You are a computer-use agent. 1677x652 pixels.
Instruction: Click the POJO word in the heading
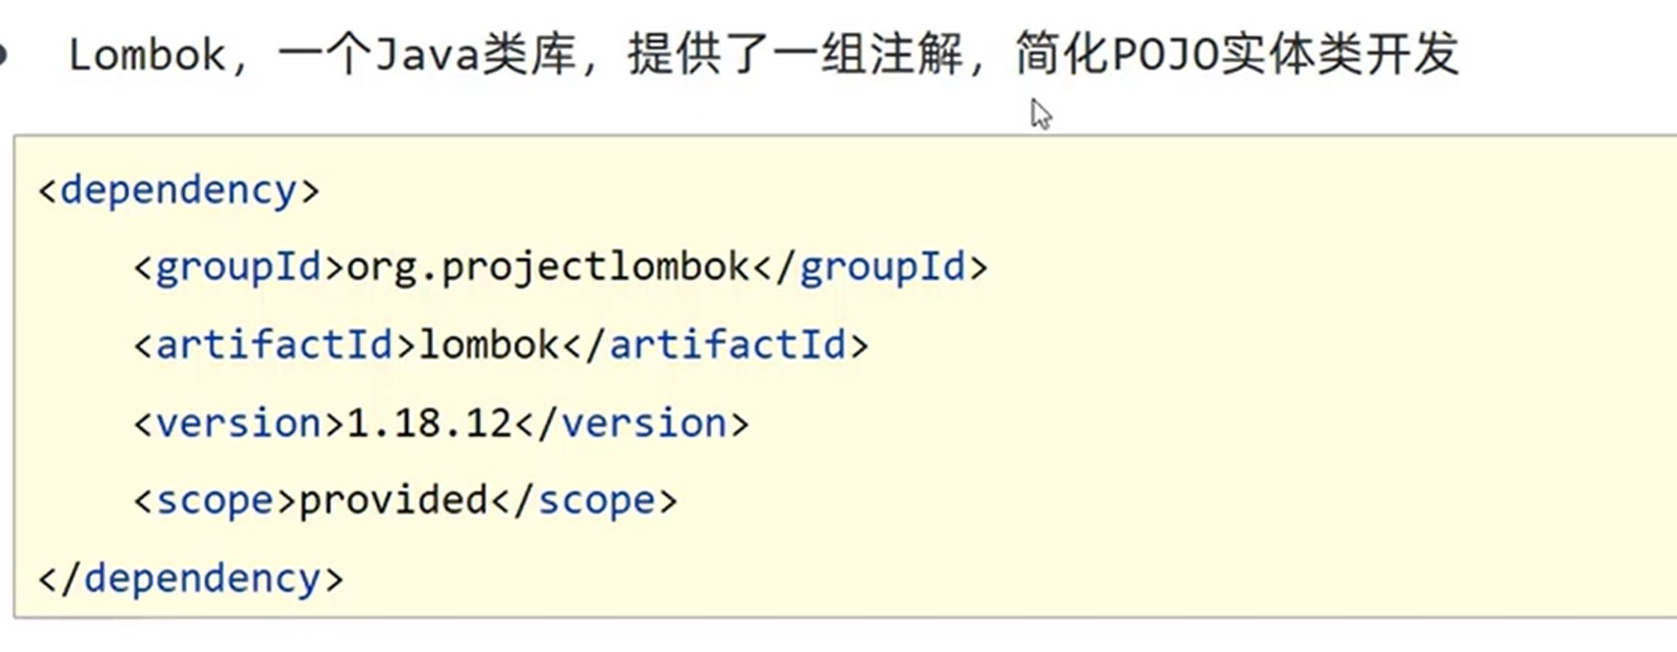[x=1165, y=54]
